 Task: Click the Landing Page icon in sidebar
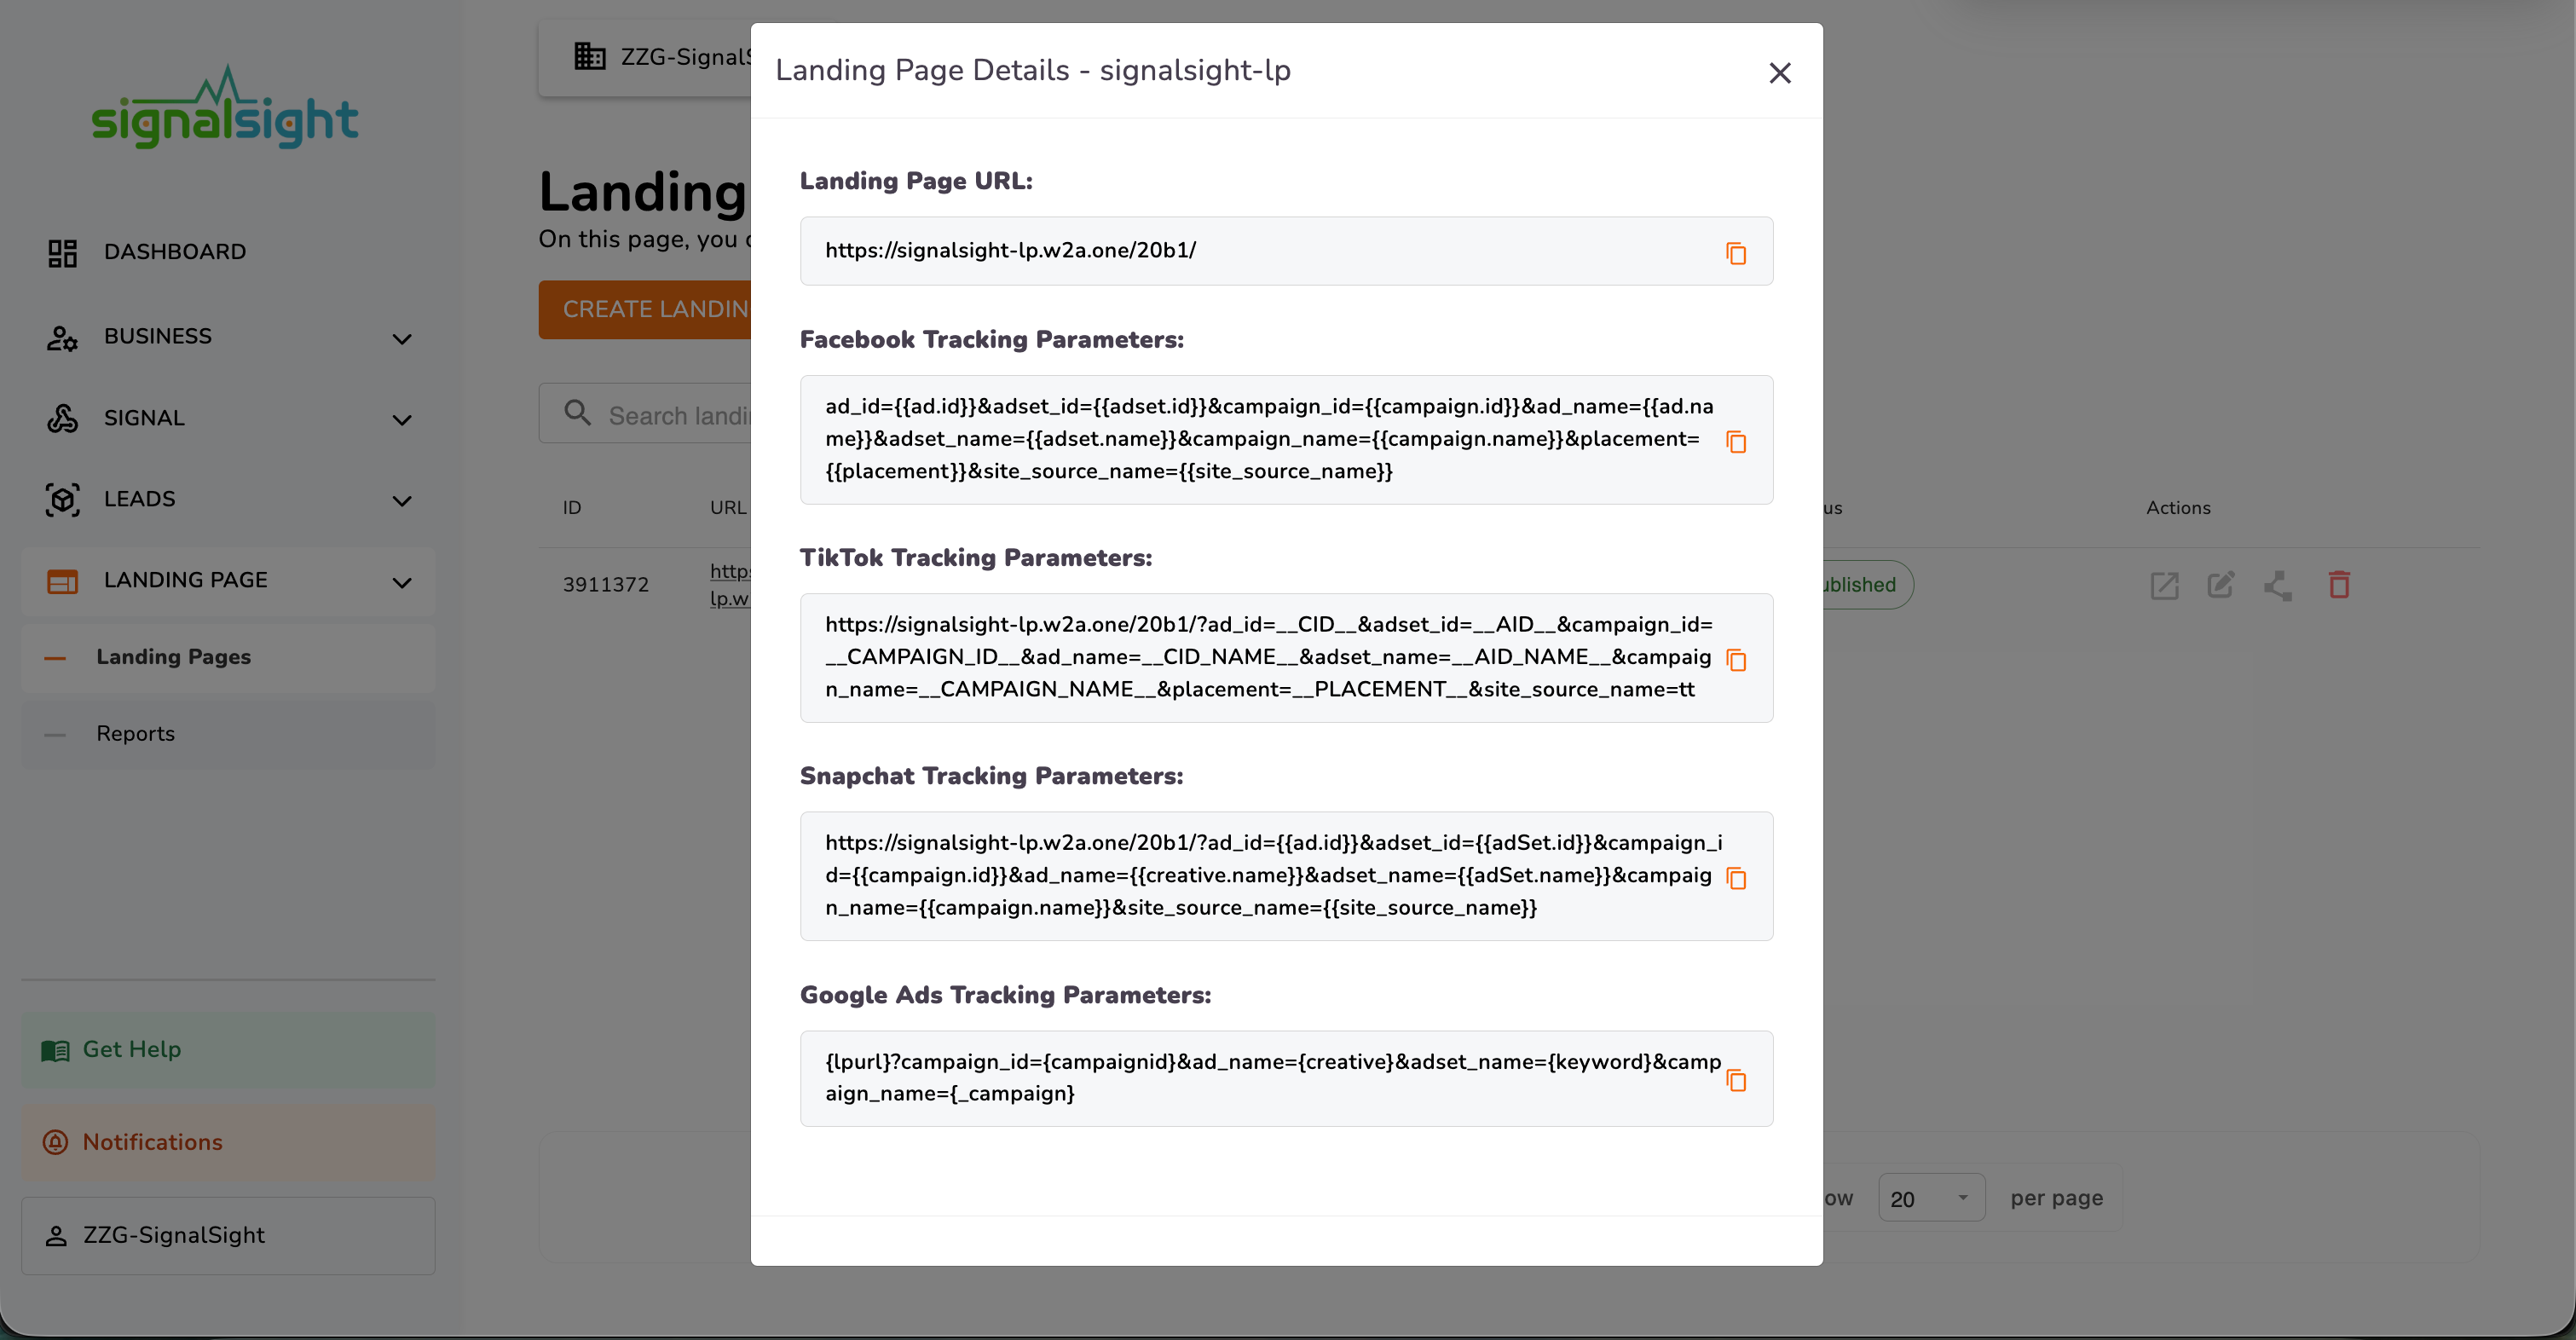click(x=62, y=581)
